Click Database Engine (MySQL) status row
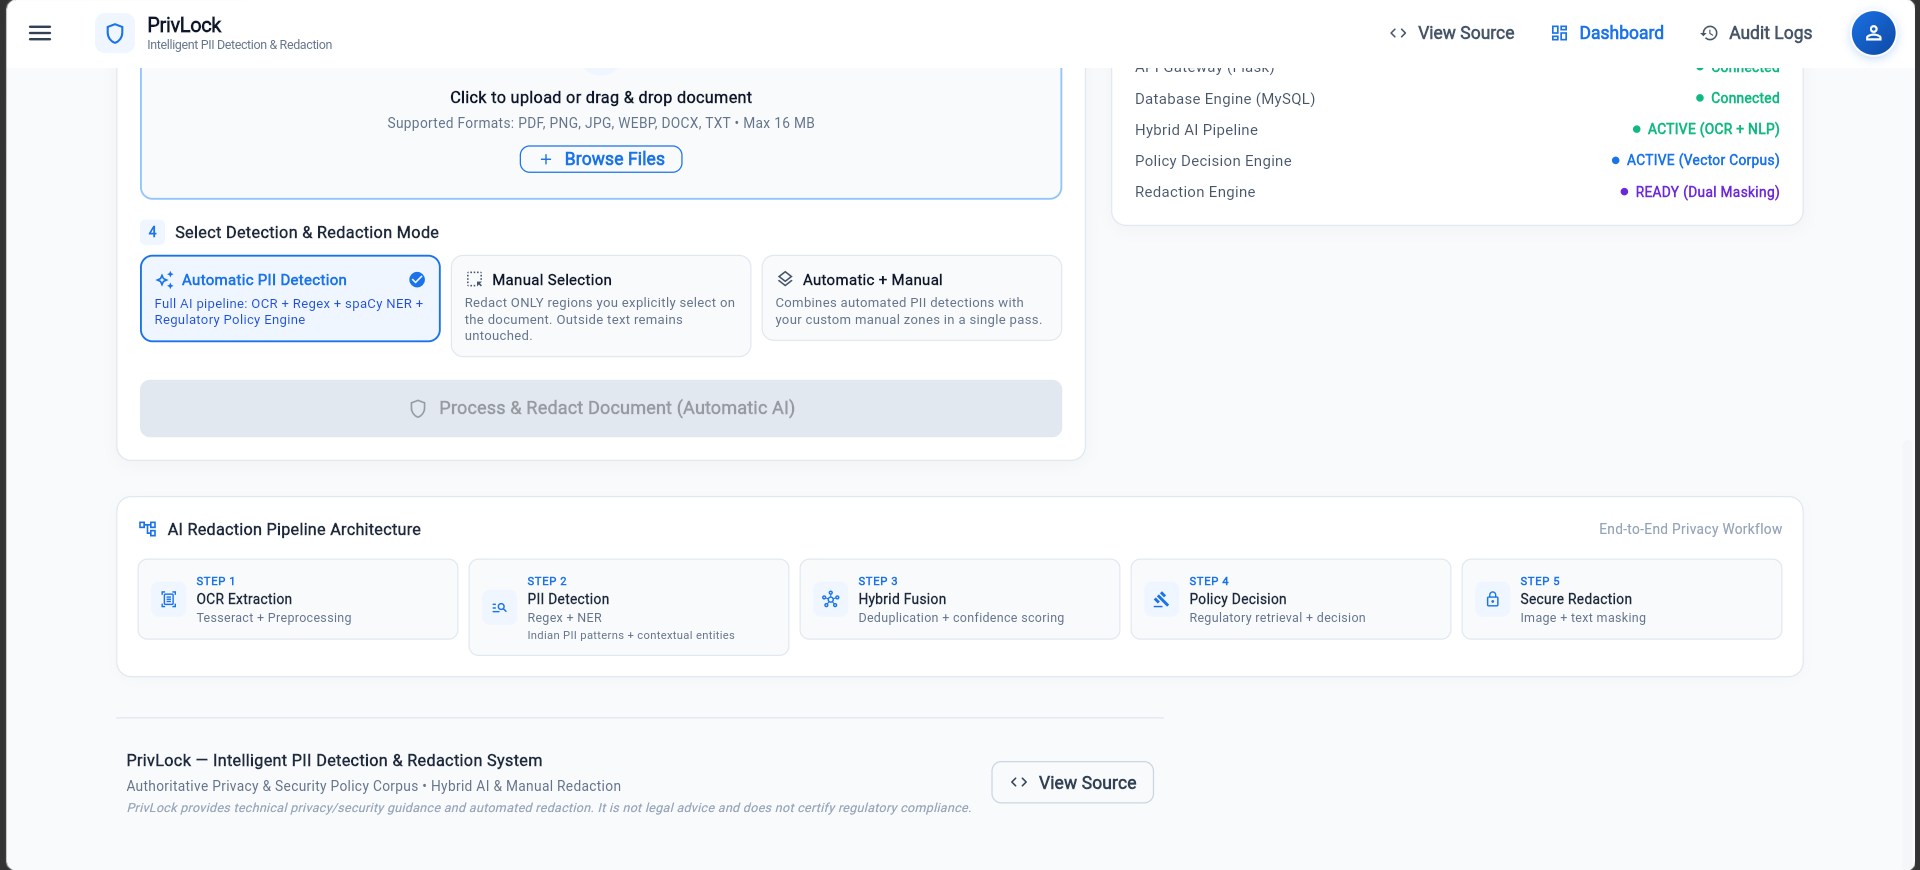Image resolution: width=1920 pixels, height=870 pixels. [1457, 98]
